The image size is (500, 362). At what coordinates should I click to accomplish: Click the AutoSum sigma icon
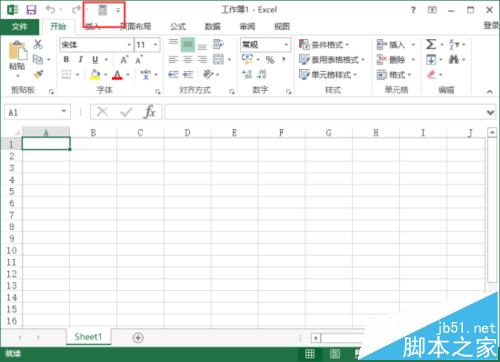pyautogui.click(x=431, y=44)
